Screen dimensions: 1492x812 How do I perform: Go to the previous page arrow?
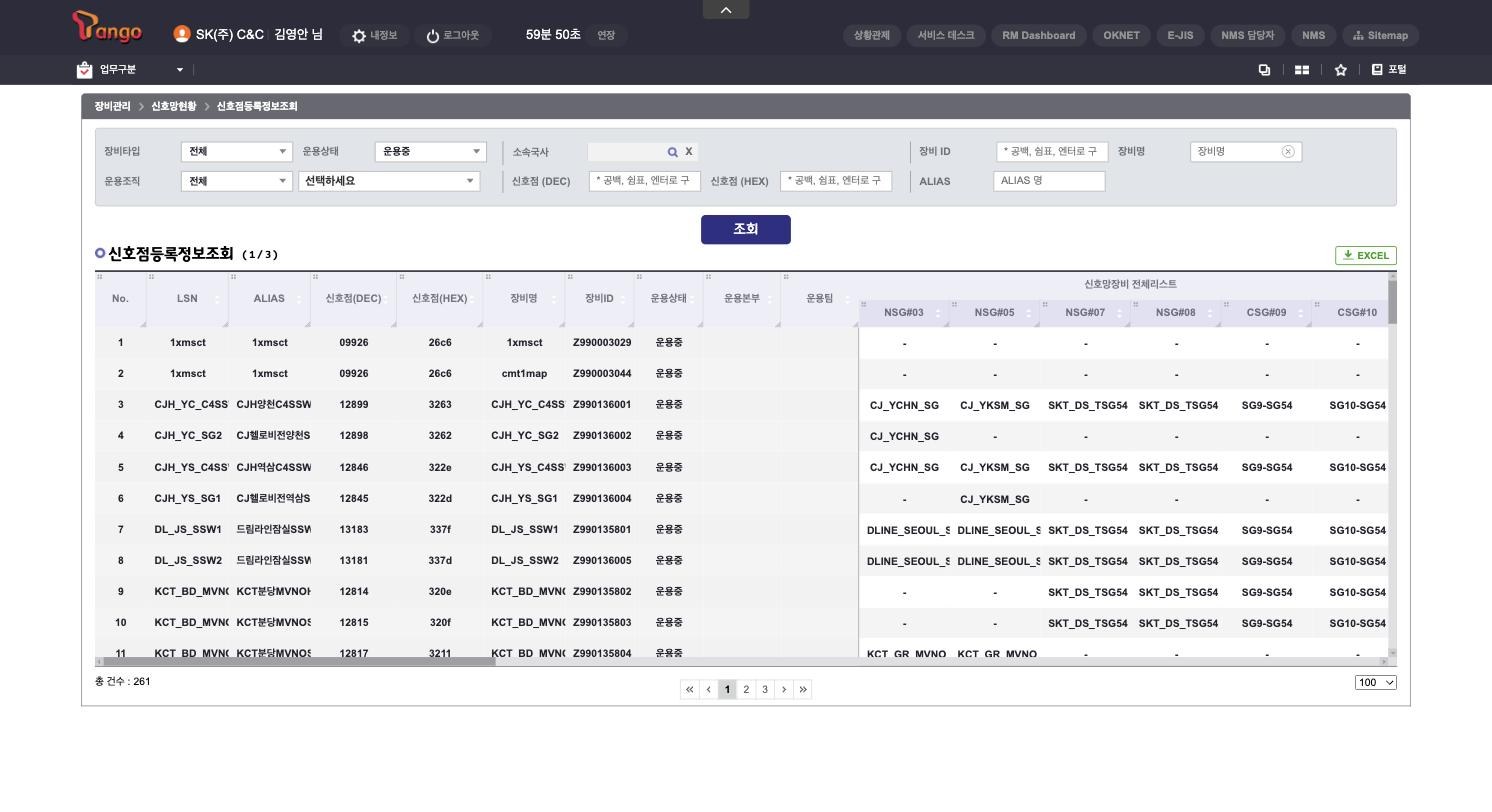[x=708, y=689]
